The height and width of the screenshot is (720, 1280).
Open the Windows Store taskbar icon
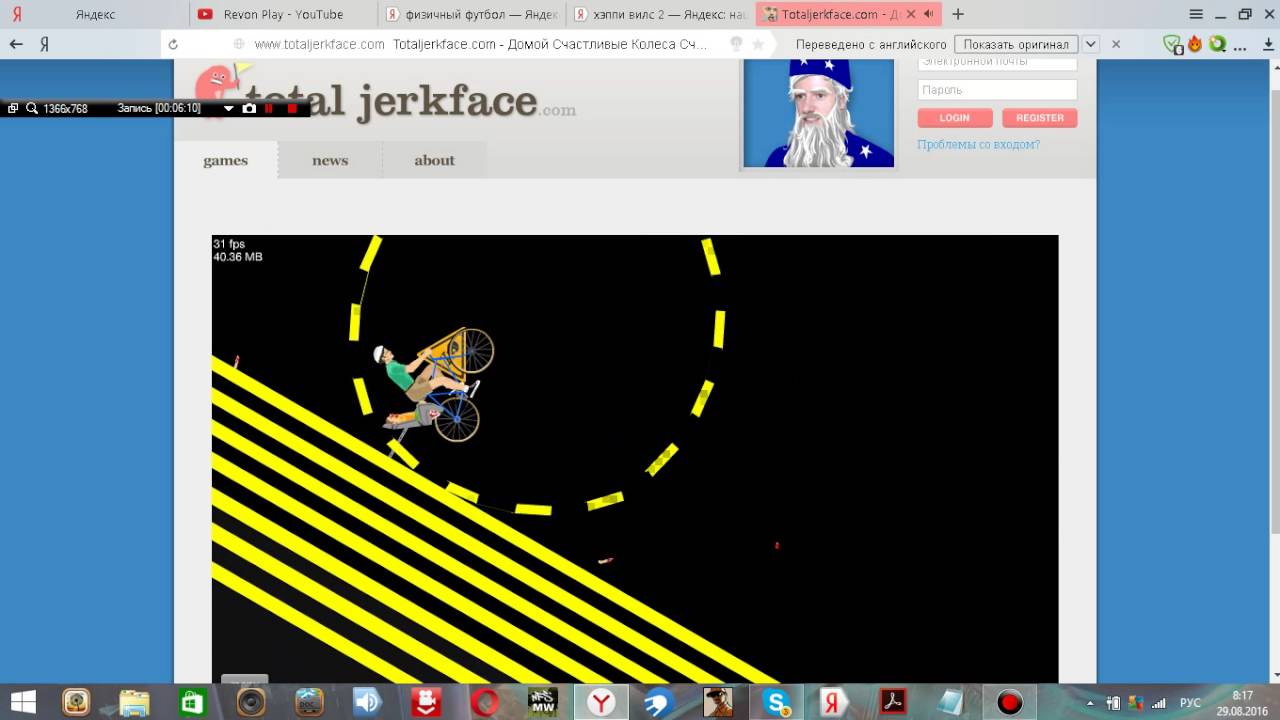pos(192,702)
